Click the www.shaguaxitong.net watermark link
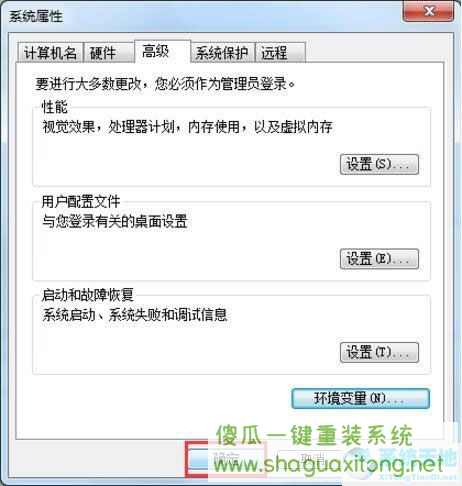This screenshot has height=486, width=462. (x=328, y=464)
